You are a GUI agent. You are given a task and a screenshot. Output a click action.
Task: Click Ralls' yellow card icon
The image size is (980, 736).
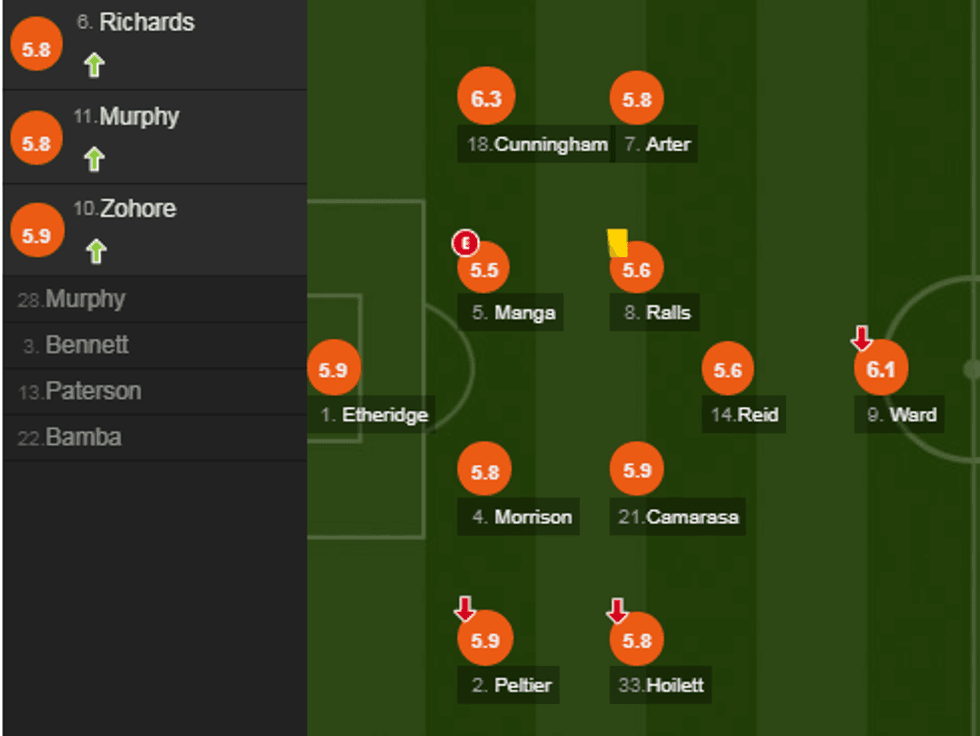tap(617, 243)
